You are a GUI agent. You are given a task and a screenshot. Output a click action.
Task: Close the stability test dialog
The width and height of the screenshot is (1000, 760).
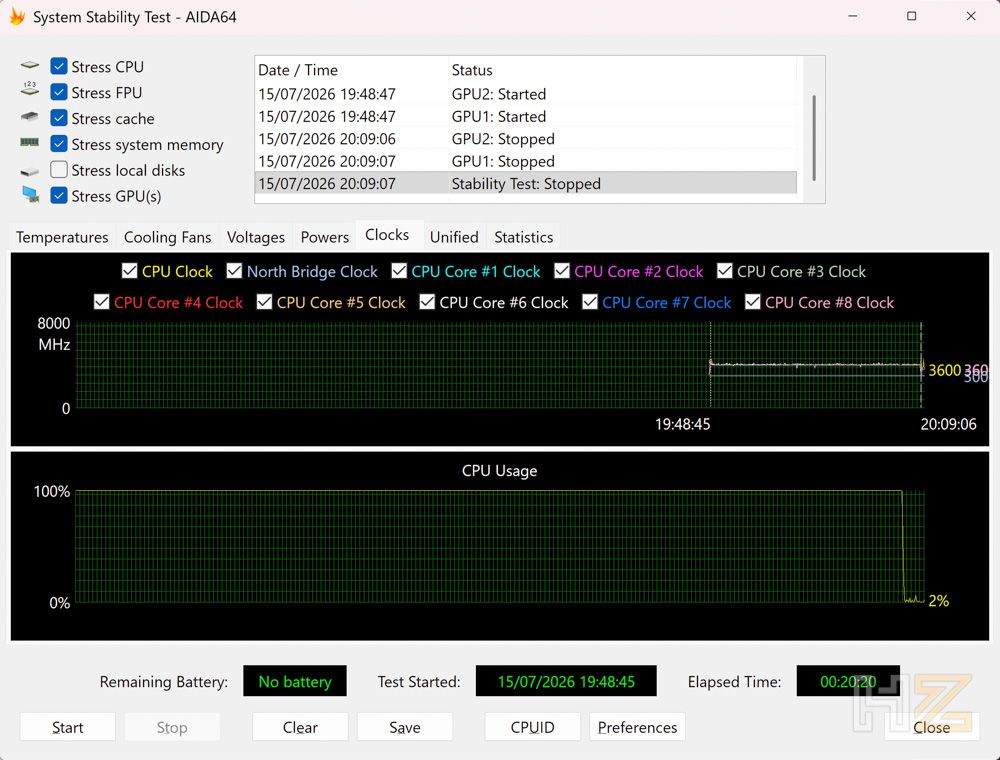click(x=932, y=727)
